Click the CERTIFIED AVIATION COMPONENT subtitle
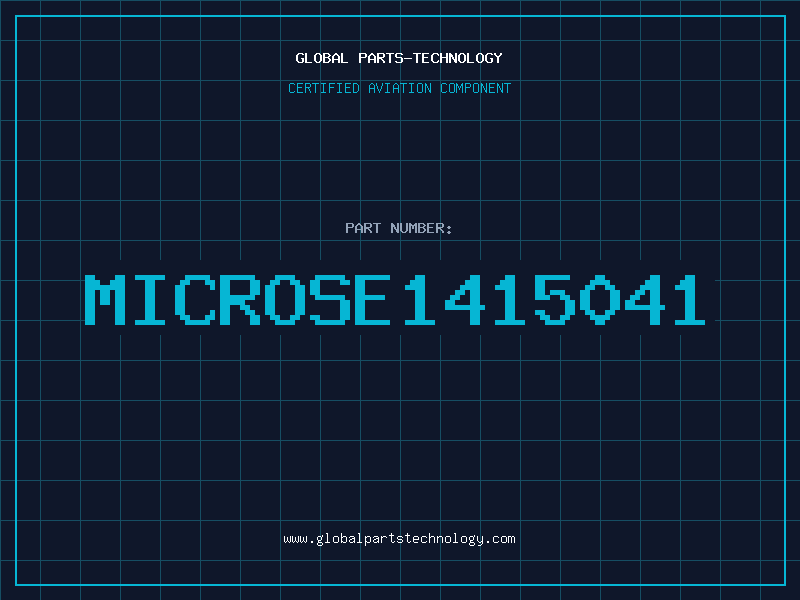800x600 pixels. click(x=399, y=88)
